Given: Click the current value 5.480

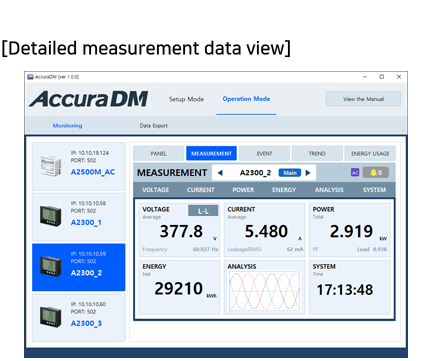Looking at the screenshot, I should (266, 231).
